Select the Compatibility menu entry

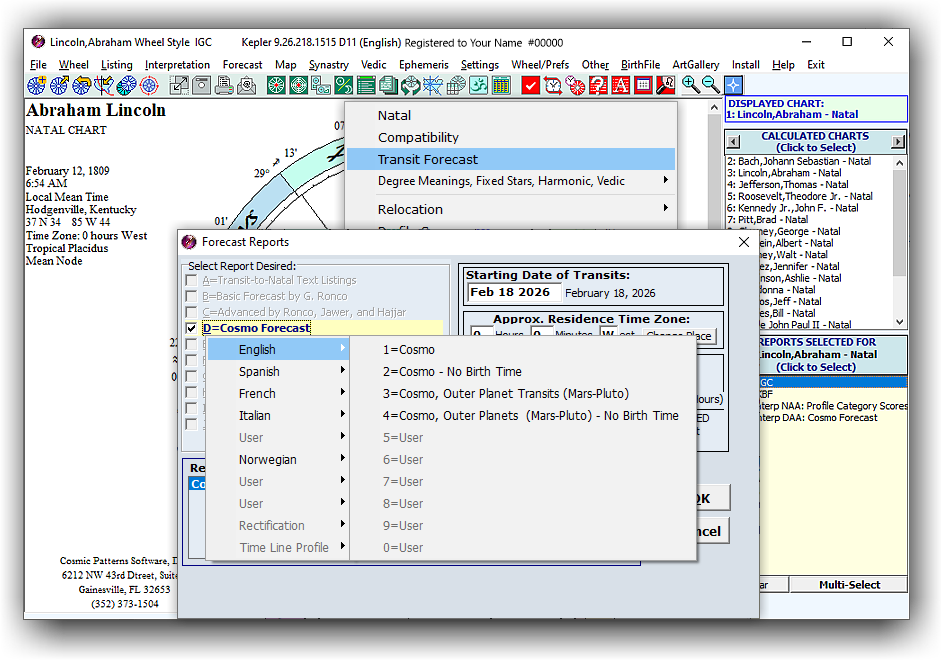(x=511, y=137)
